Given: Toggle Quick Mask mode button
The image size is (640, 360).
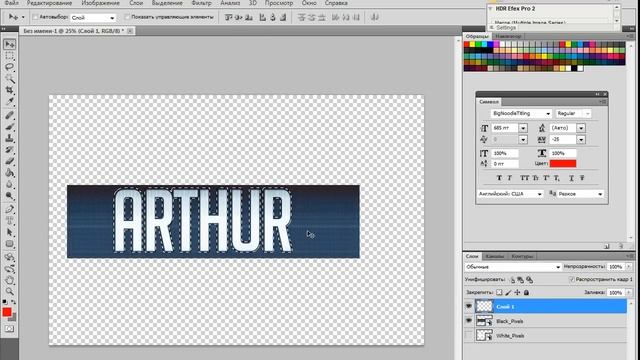Looking at the screenshot, I should (x=9, y=329).
